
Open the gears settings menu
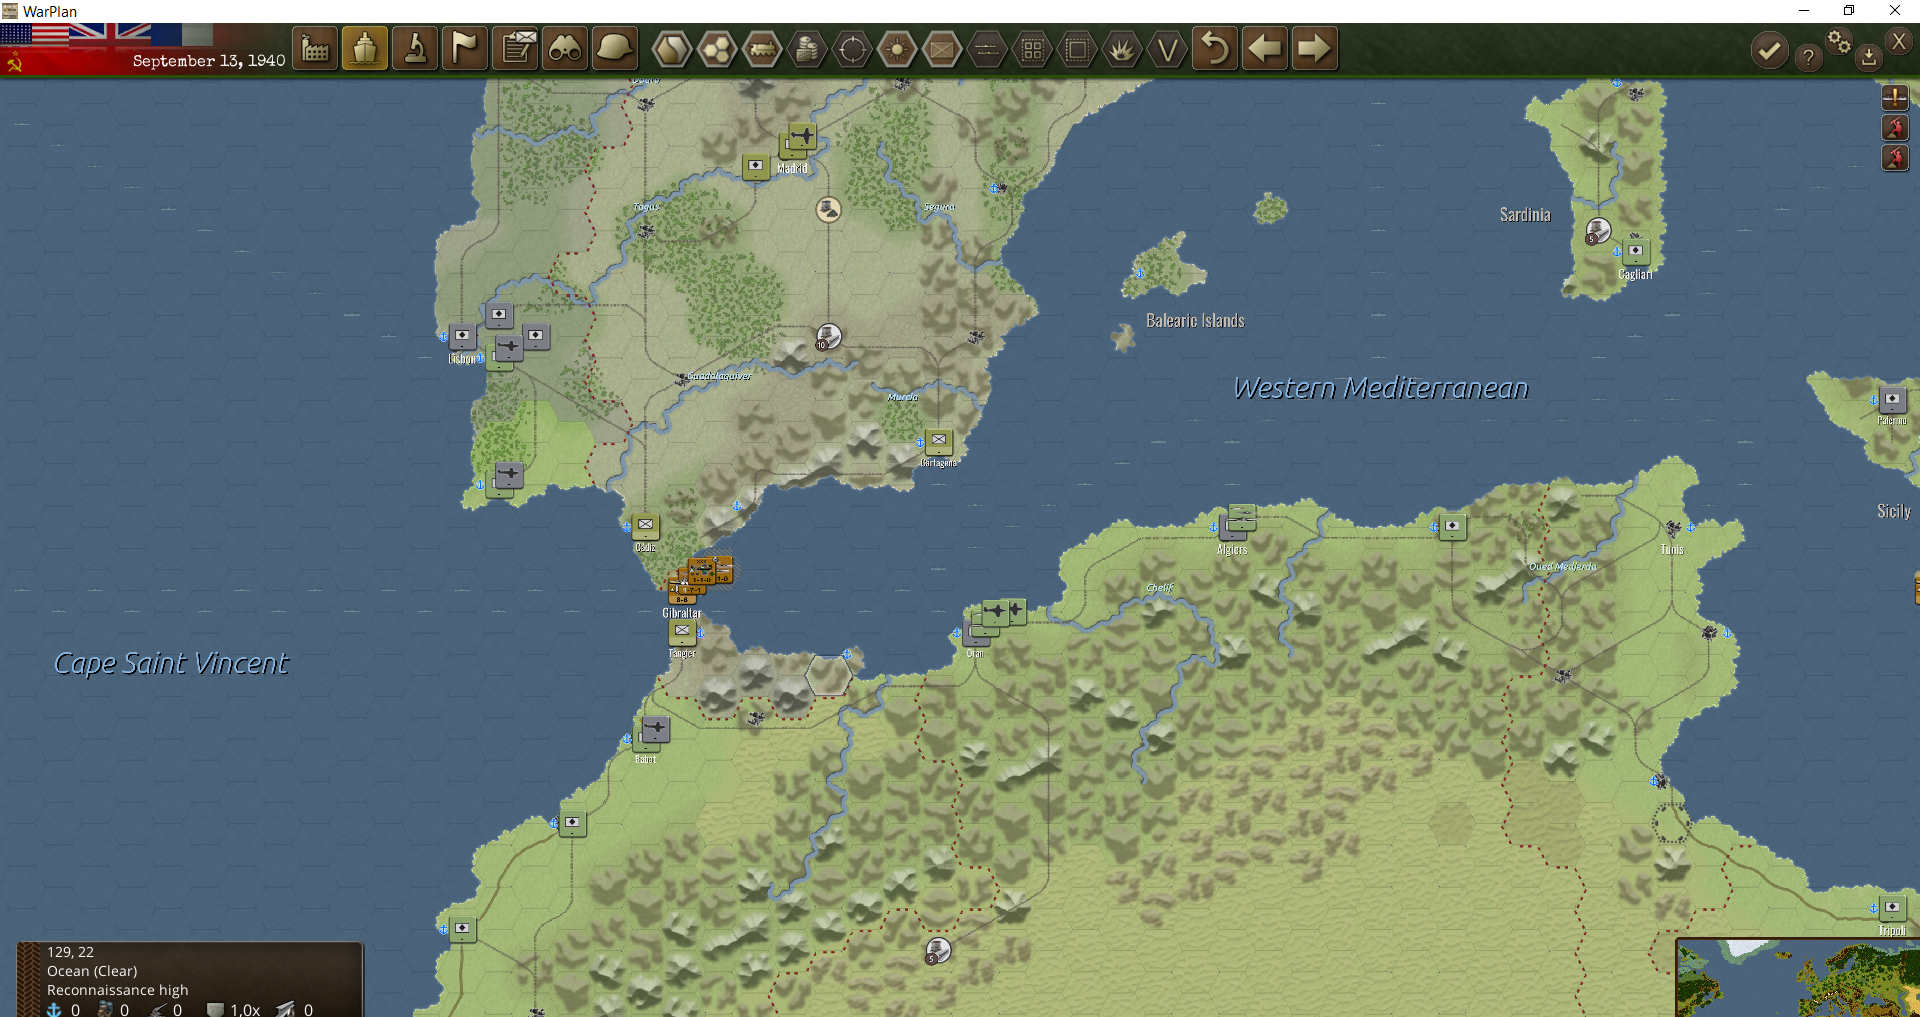pos(1839,41)
